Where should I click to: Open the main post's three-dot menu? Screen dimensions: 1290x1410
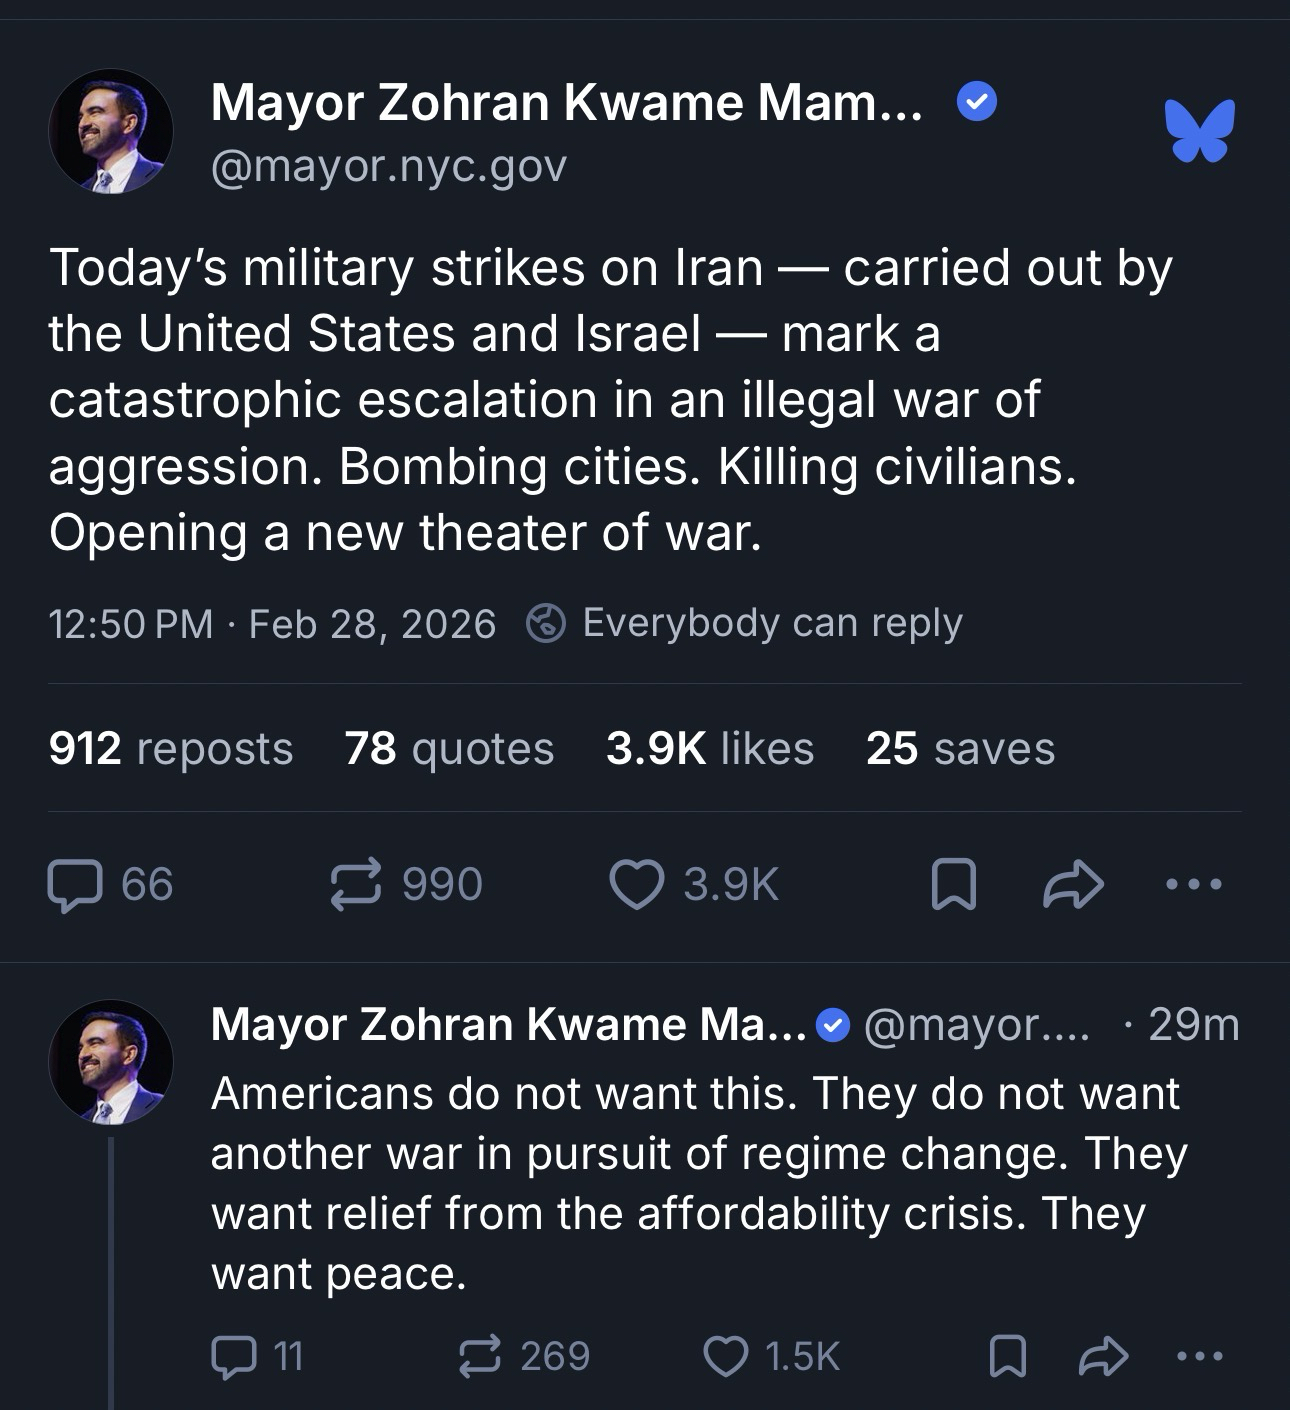click(1193, 884)
